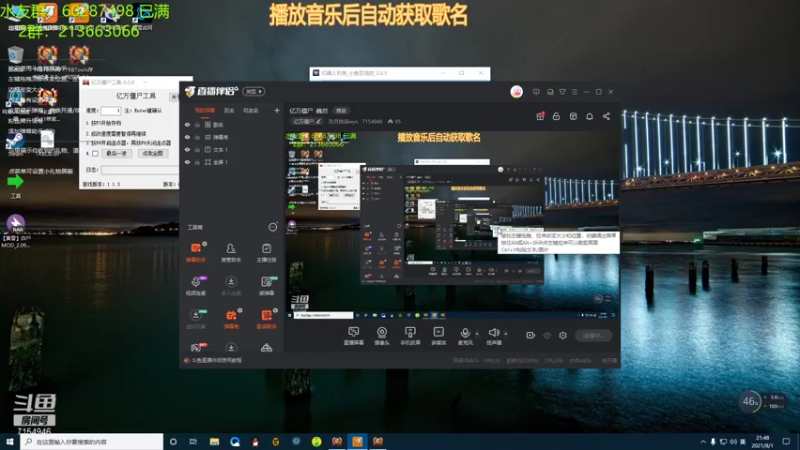The width and height of the screenshot is (800, 450).
Task: Add a 摄像头 camera source
Action: (x=382, y=336)
